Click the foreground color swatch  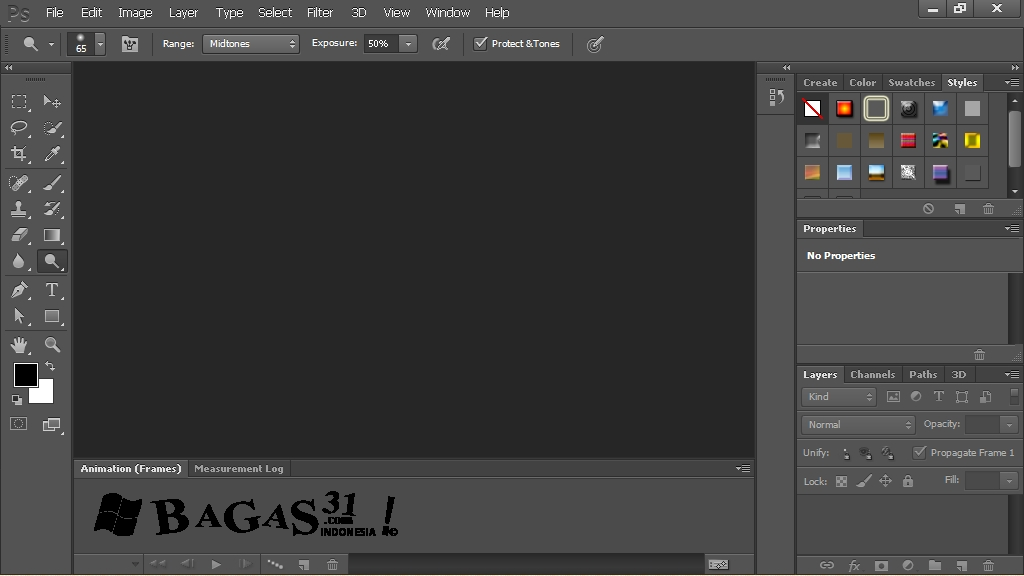pos(25,375)
